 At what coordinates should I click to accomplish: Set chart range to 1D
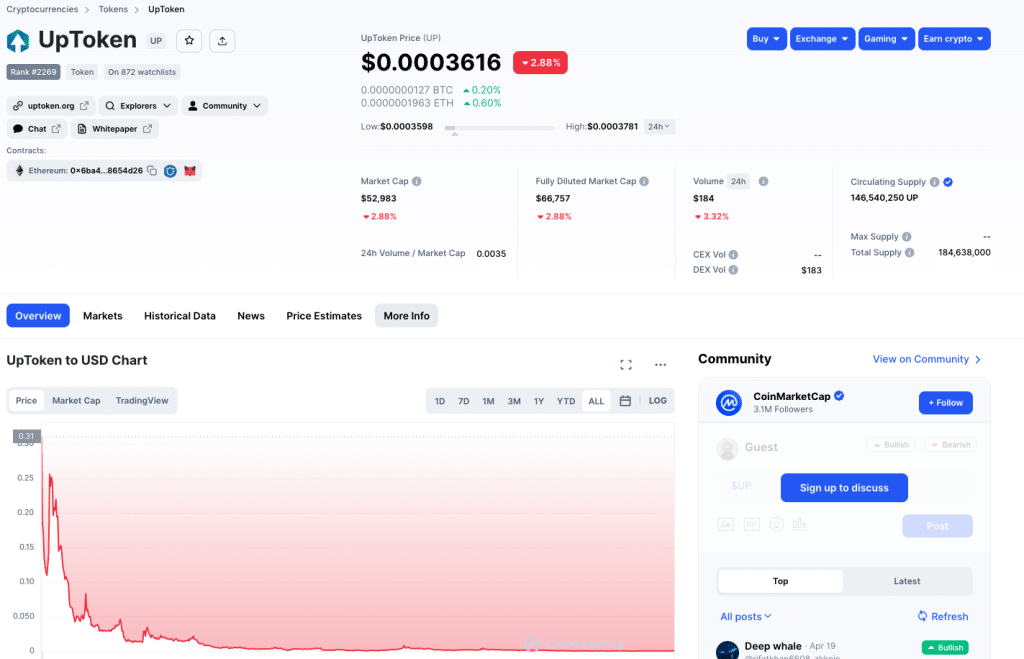[440, 401]
